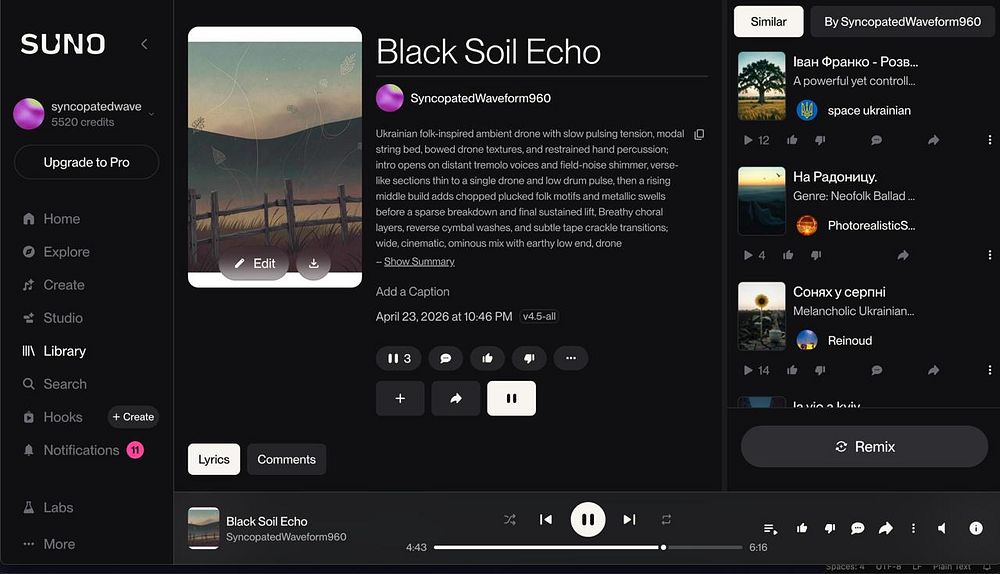Screen dimensions: 1000x574
Task: Open comments bubble under song date
Action: (x=446, y=358)
